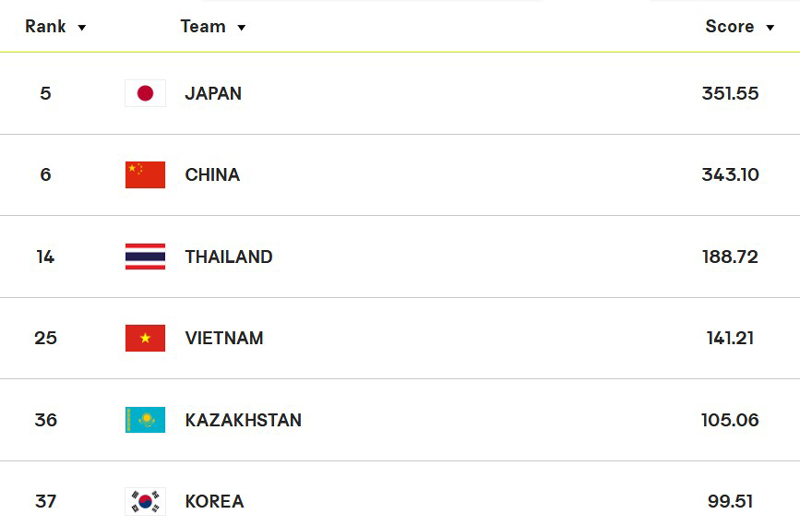
Task: Click the Thailand flag icon
Action: [145, 257]
